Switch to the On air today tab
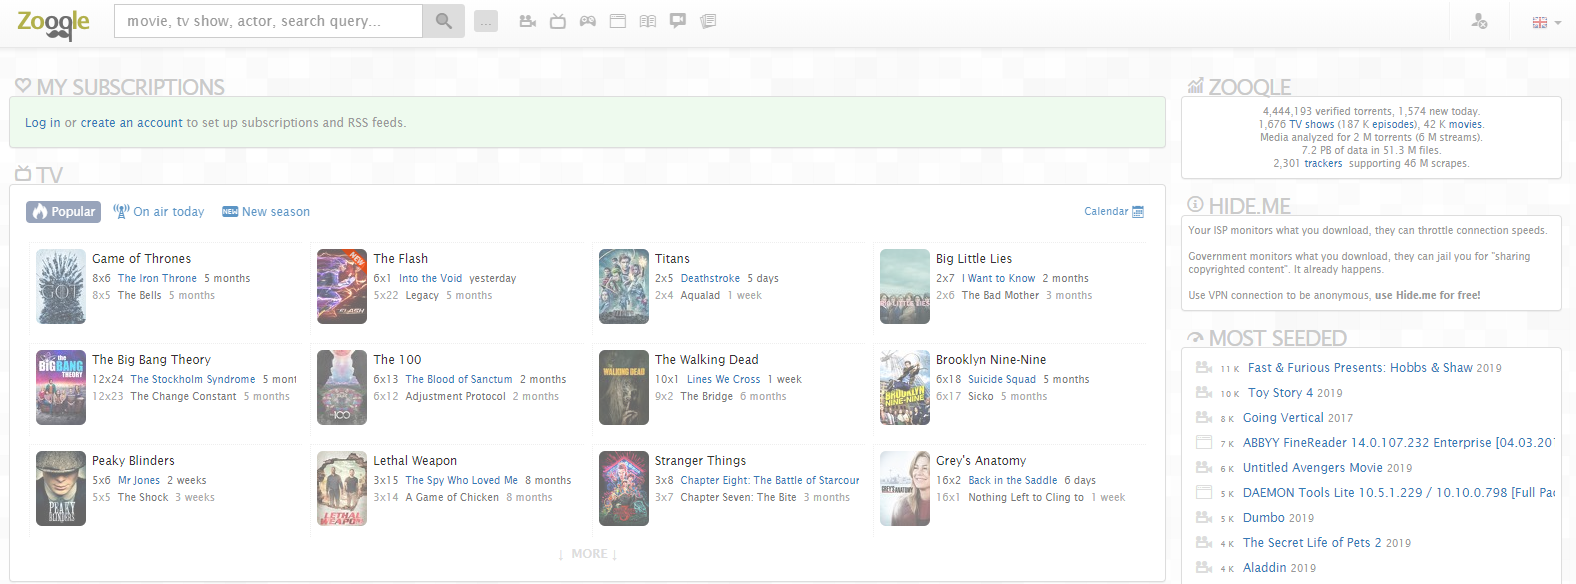1576x584 pixels. pyautogui.click(x=159, y=212)
